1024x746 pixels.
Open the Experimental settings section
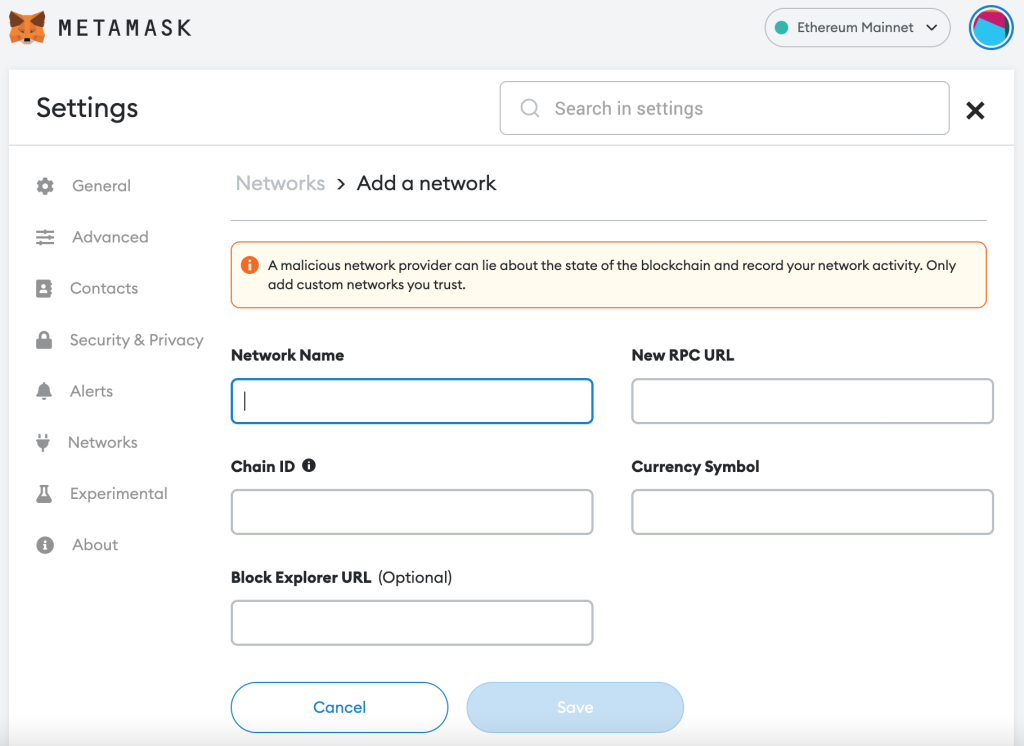tap(119, 494)
